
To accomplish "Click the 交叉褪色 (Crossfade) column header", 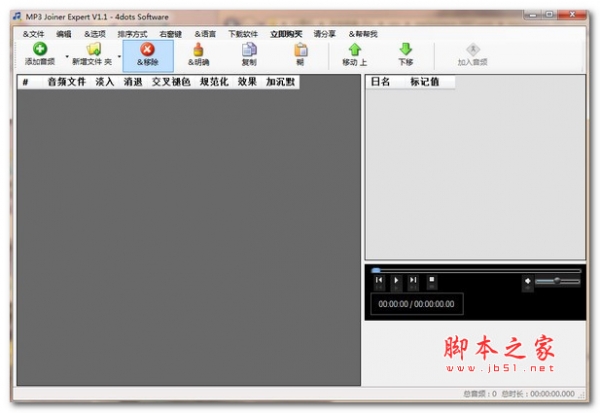I will (171, 82).
